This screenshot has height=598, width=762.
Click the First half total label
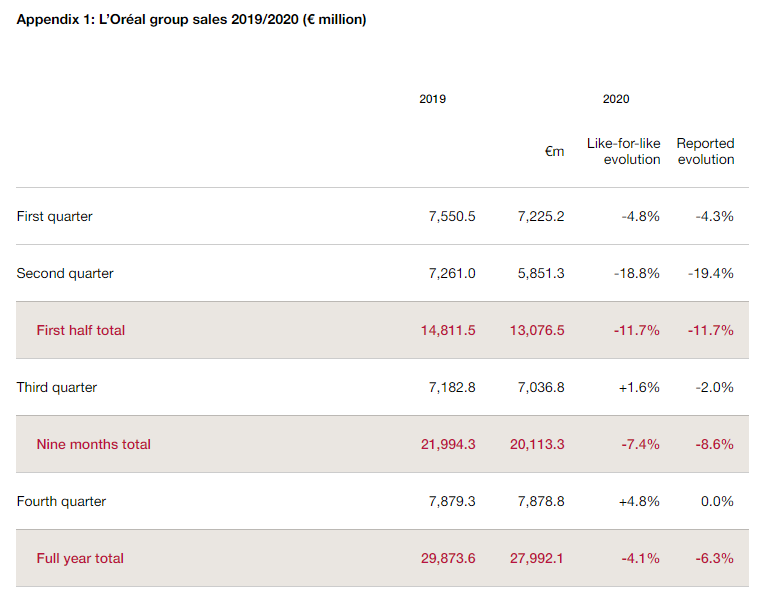coord(81,330)
